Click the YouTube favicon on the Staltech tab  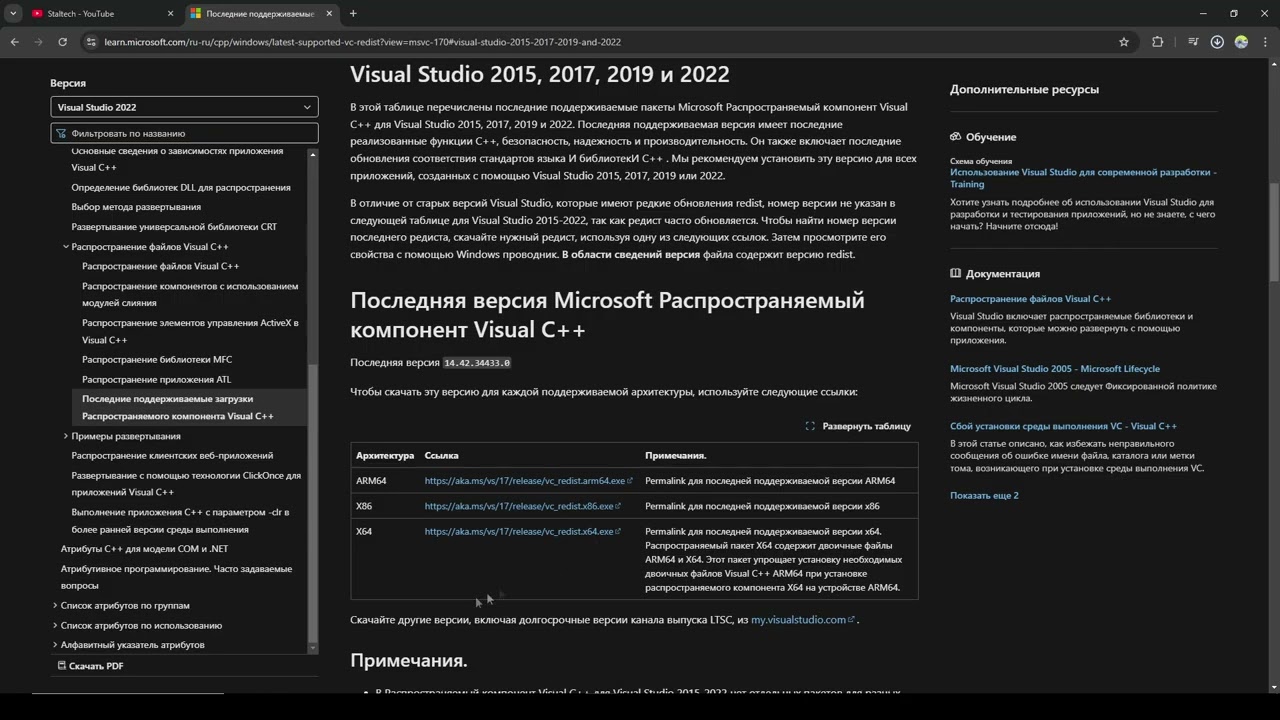[x=38, y=14]
